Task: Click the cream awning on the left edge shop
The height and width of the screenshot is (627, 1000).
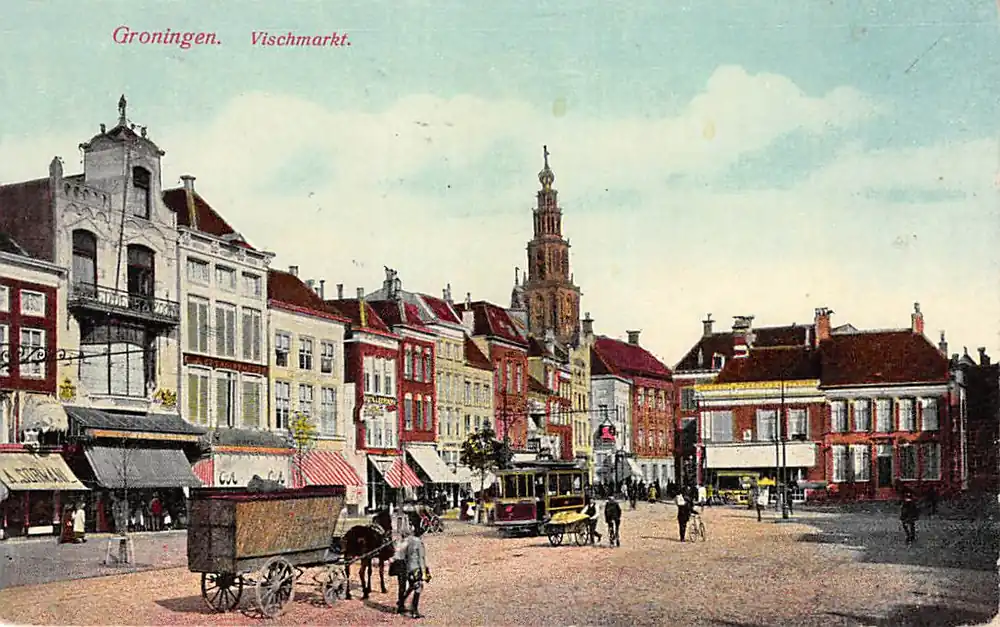Action: pos(38,471)
